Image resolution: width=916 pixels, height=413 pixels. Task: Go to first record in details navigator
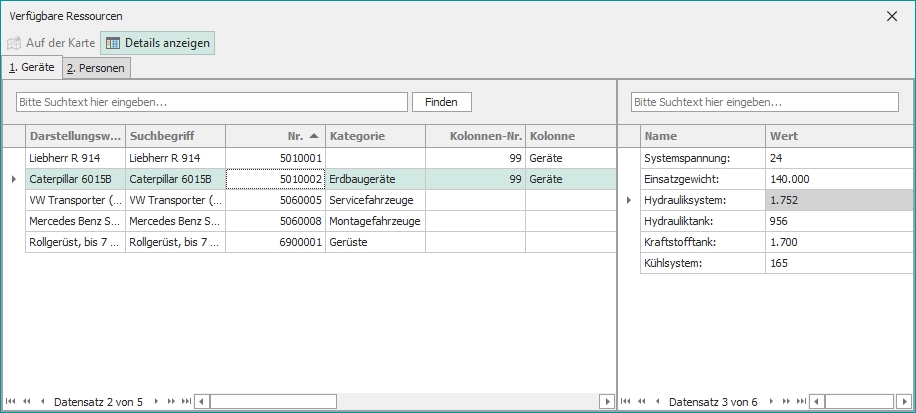[x=626, y=401]
